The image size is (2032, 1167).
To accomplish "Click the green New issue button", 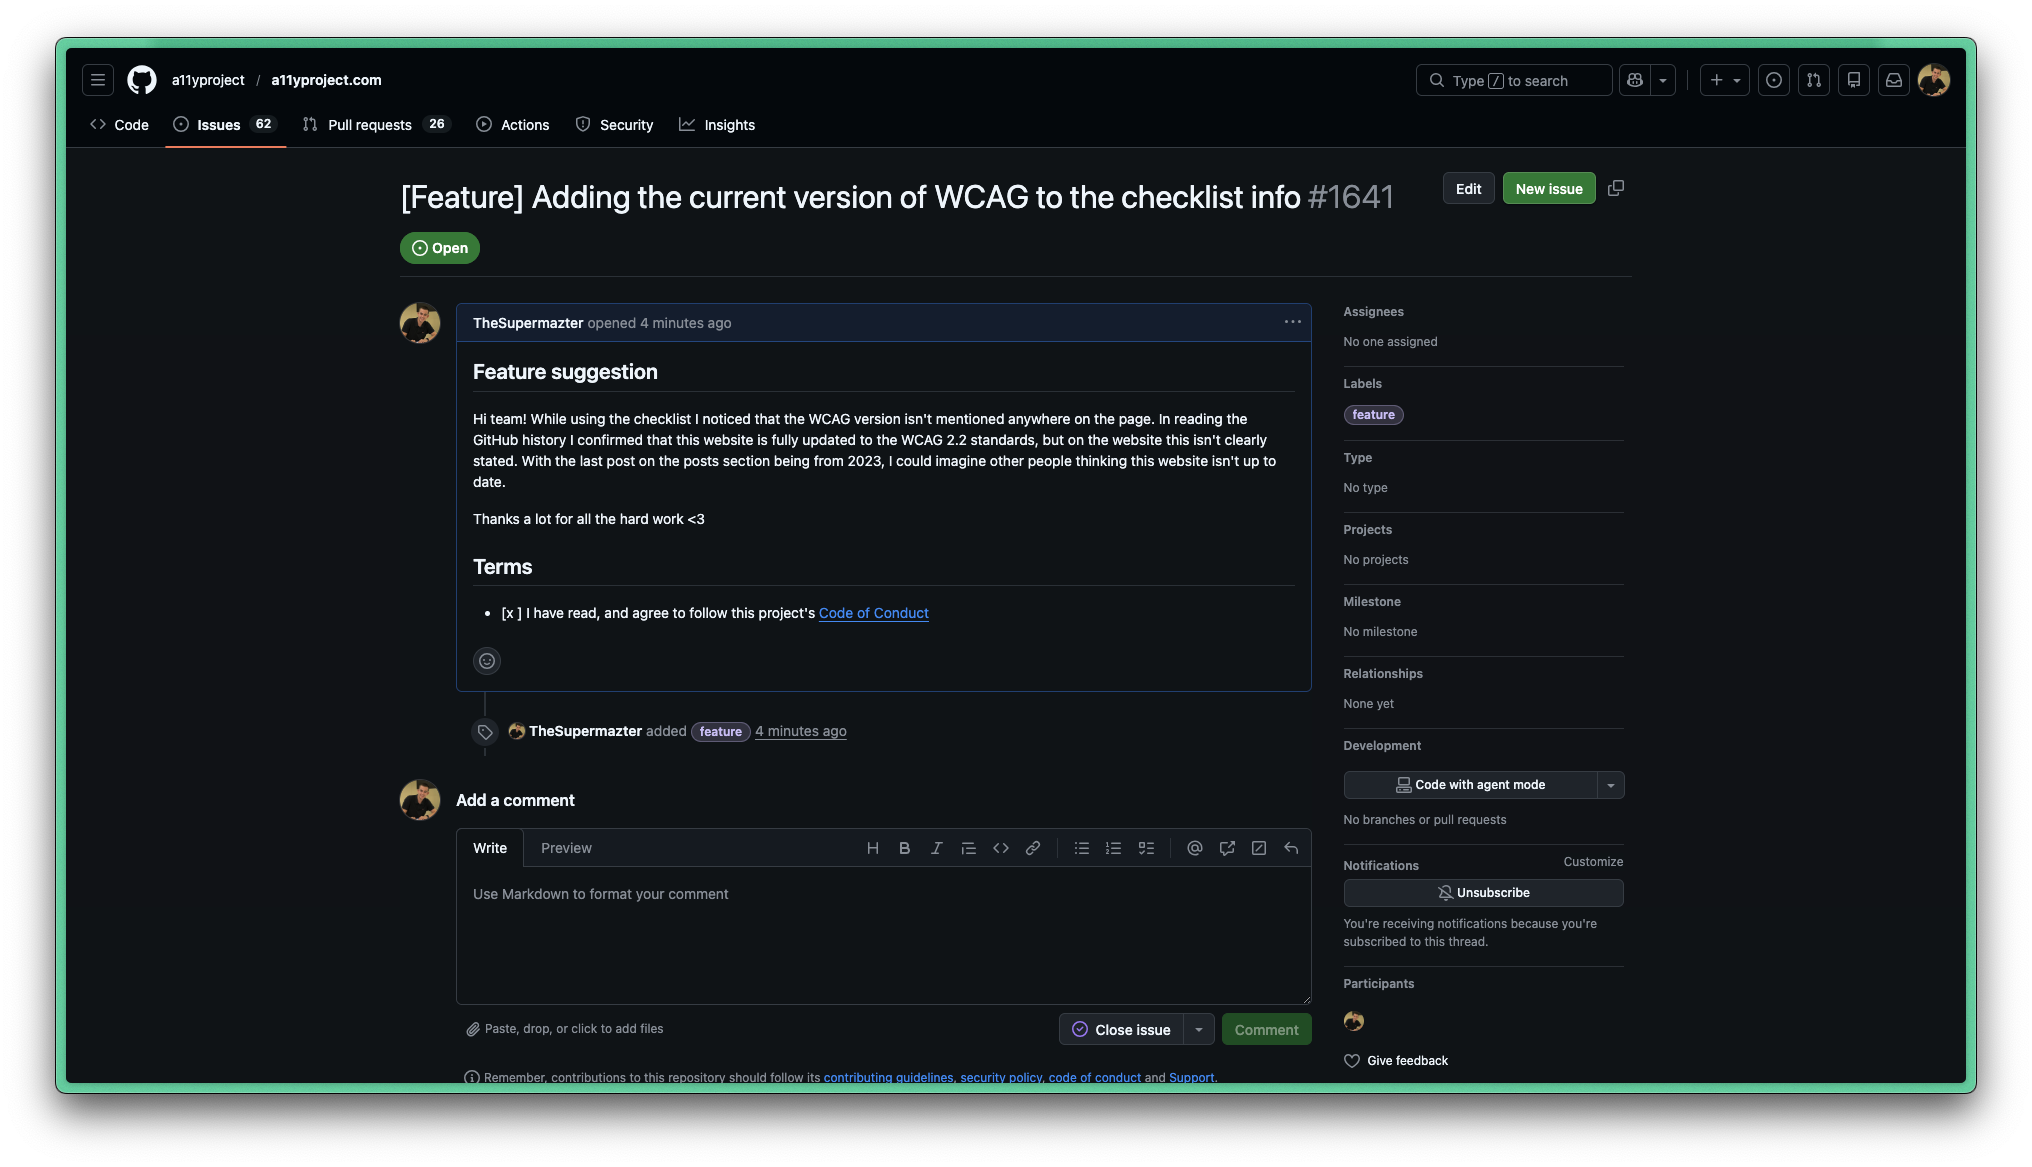I will pyautogui.click(x=1548, y=188).
